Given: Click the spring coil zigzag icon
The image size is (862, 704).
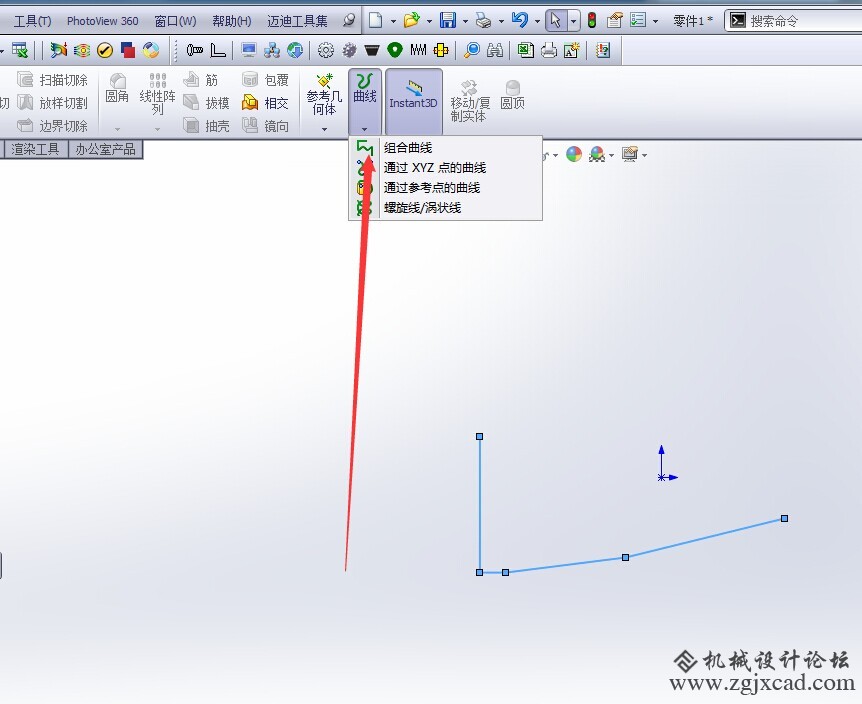Looking at the screenshot, I should click(418, 51).
